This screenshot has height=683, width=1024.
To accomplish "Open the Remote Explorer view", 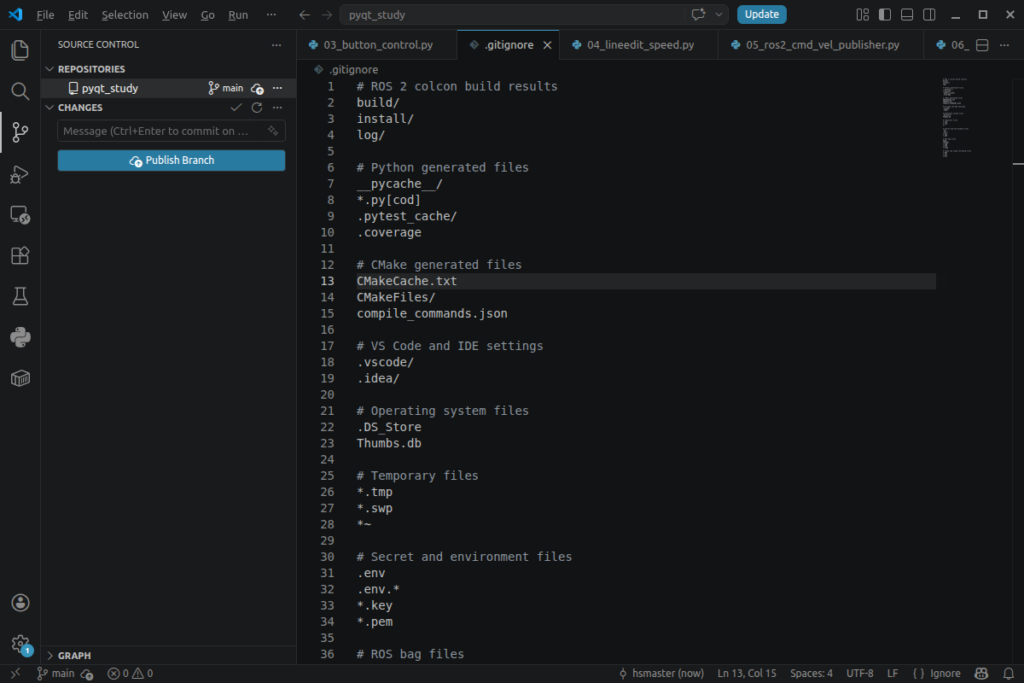I will (x=20, y=215).
